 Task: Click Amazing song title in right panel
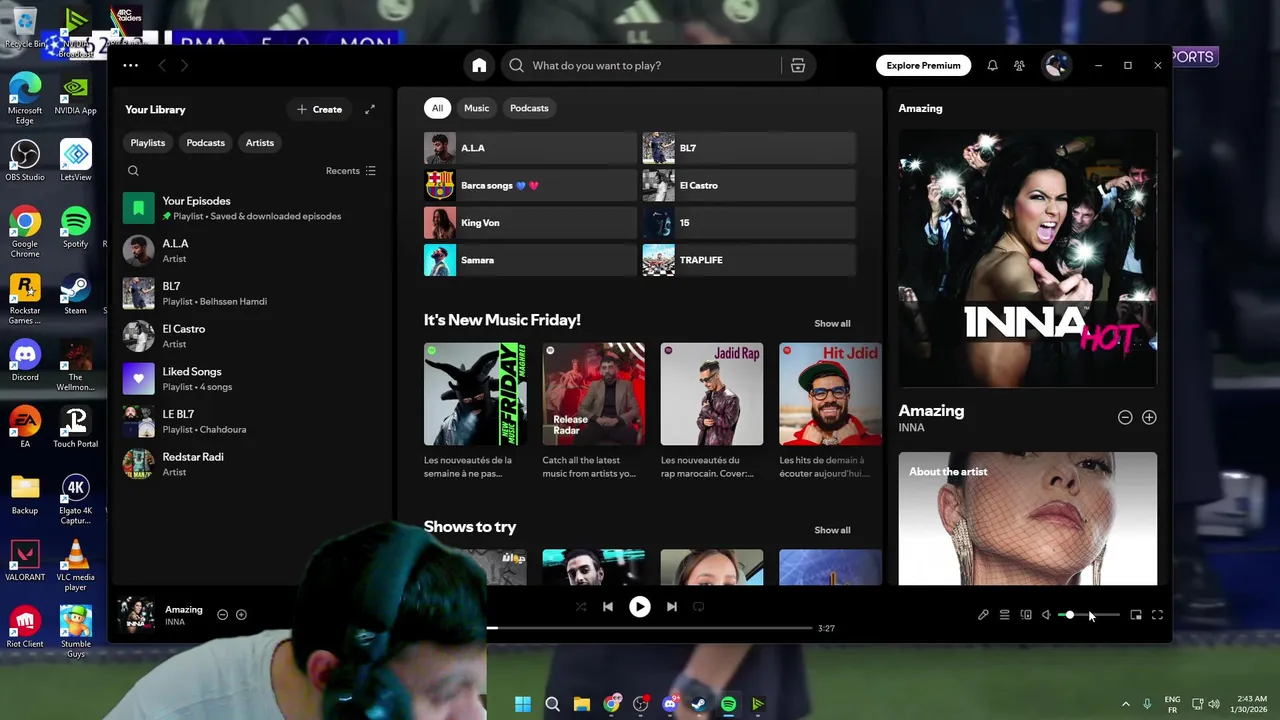(x=931, y=410)
